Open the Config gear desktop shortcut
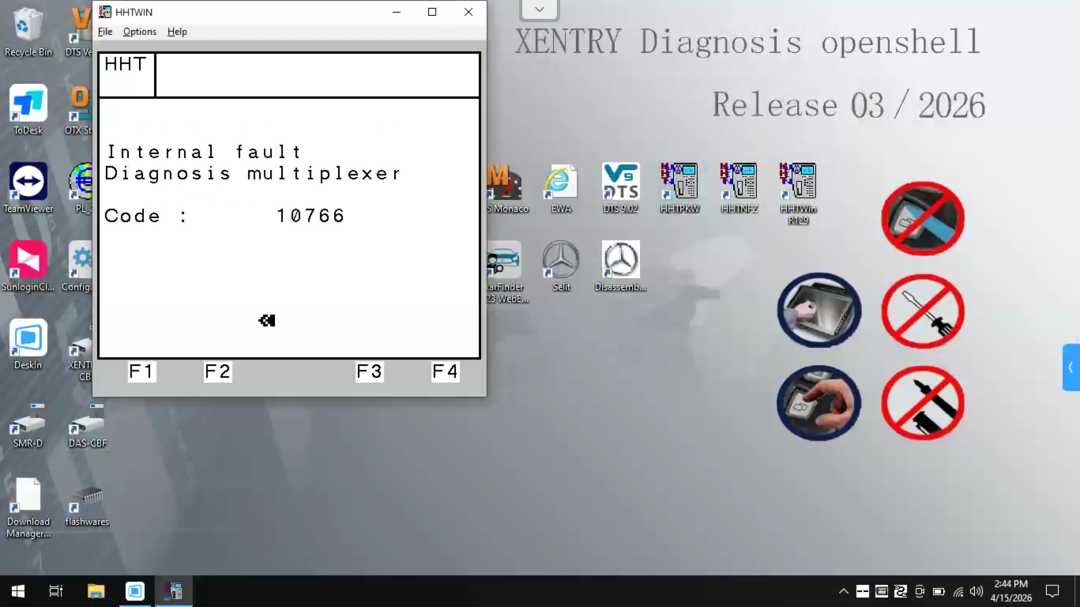Screen dimensions: 1080x607 coord(80,266)
